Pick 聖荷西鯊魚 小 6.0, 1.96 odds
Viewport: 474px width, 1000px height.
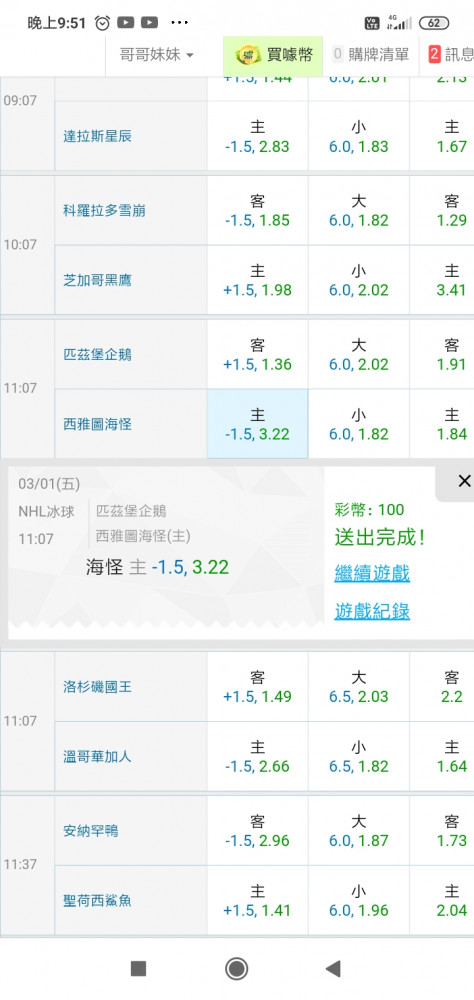(x=359, y=901)
